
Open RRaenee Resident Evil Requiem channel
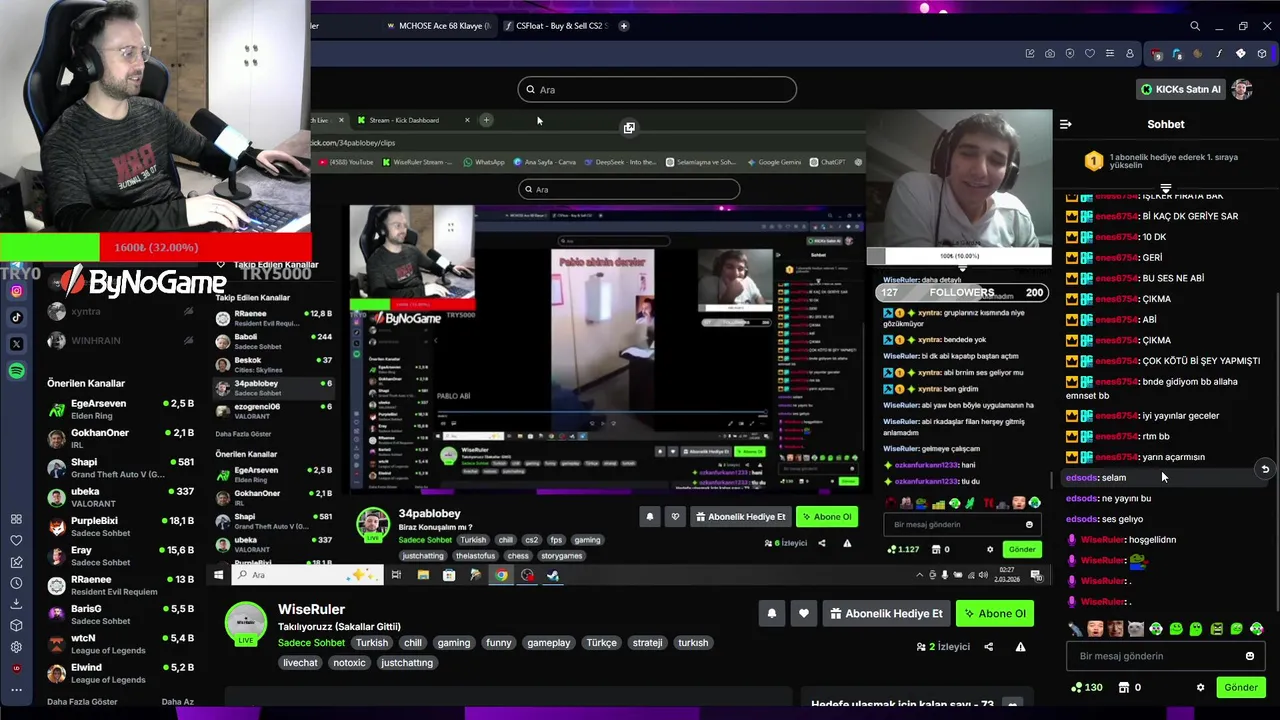coord(120,585)
